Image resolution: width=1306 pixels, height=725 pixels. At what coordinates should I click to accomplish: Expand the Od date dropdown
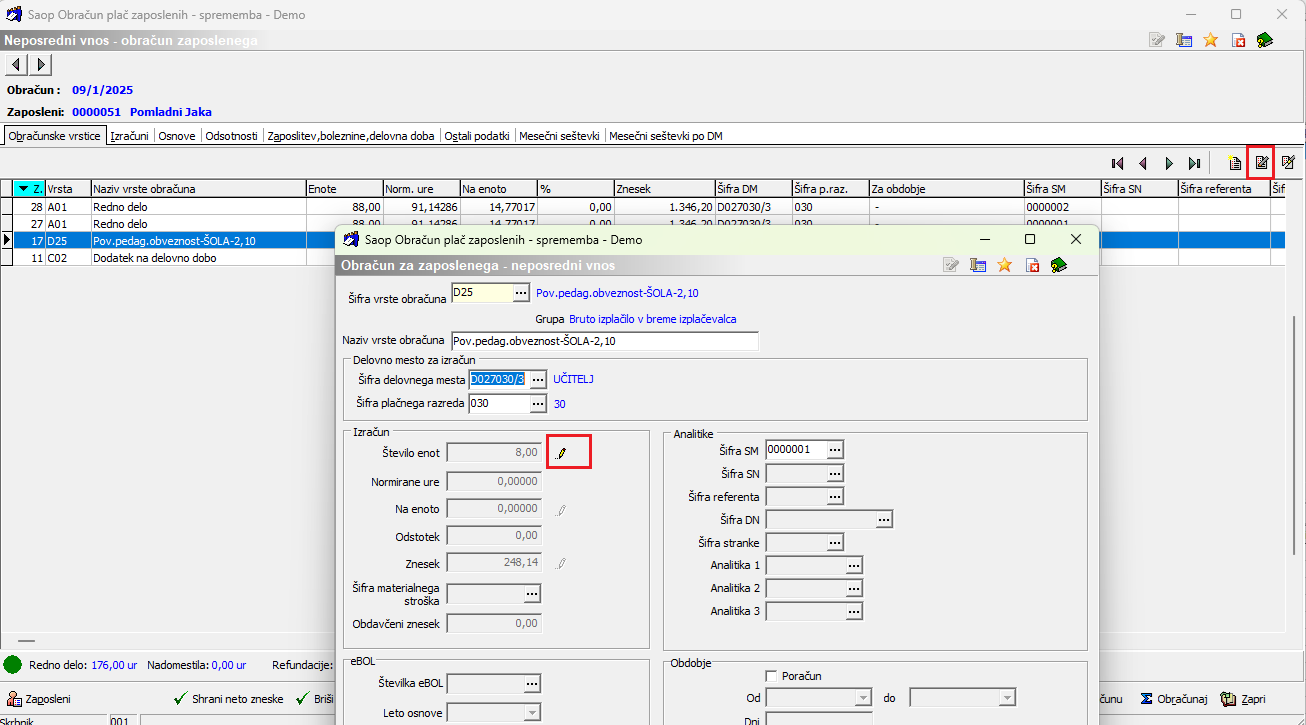point(863,697)
